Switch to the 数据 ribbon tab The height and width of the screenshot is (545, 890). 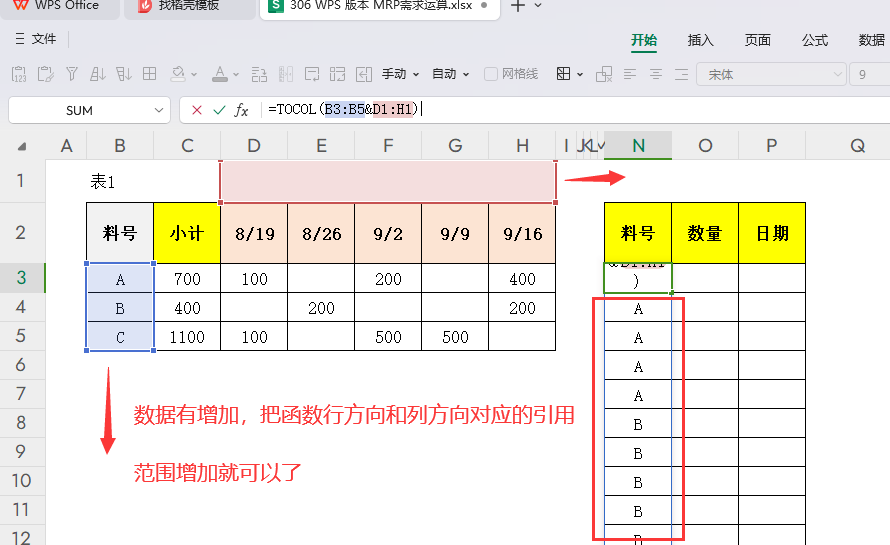[872, 40]
